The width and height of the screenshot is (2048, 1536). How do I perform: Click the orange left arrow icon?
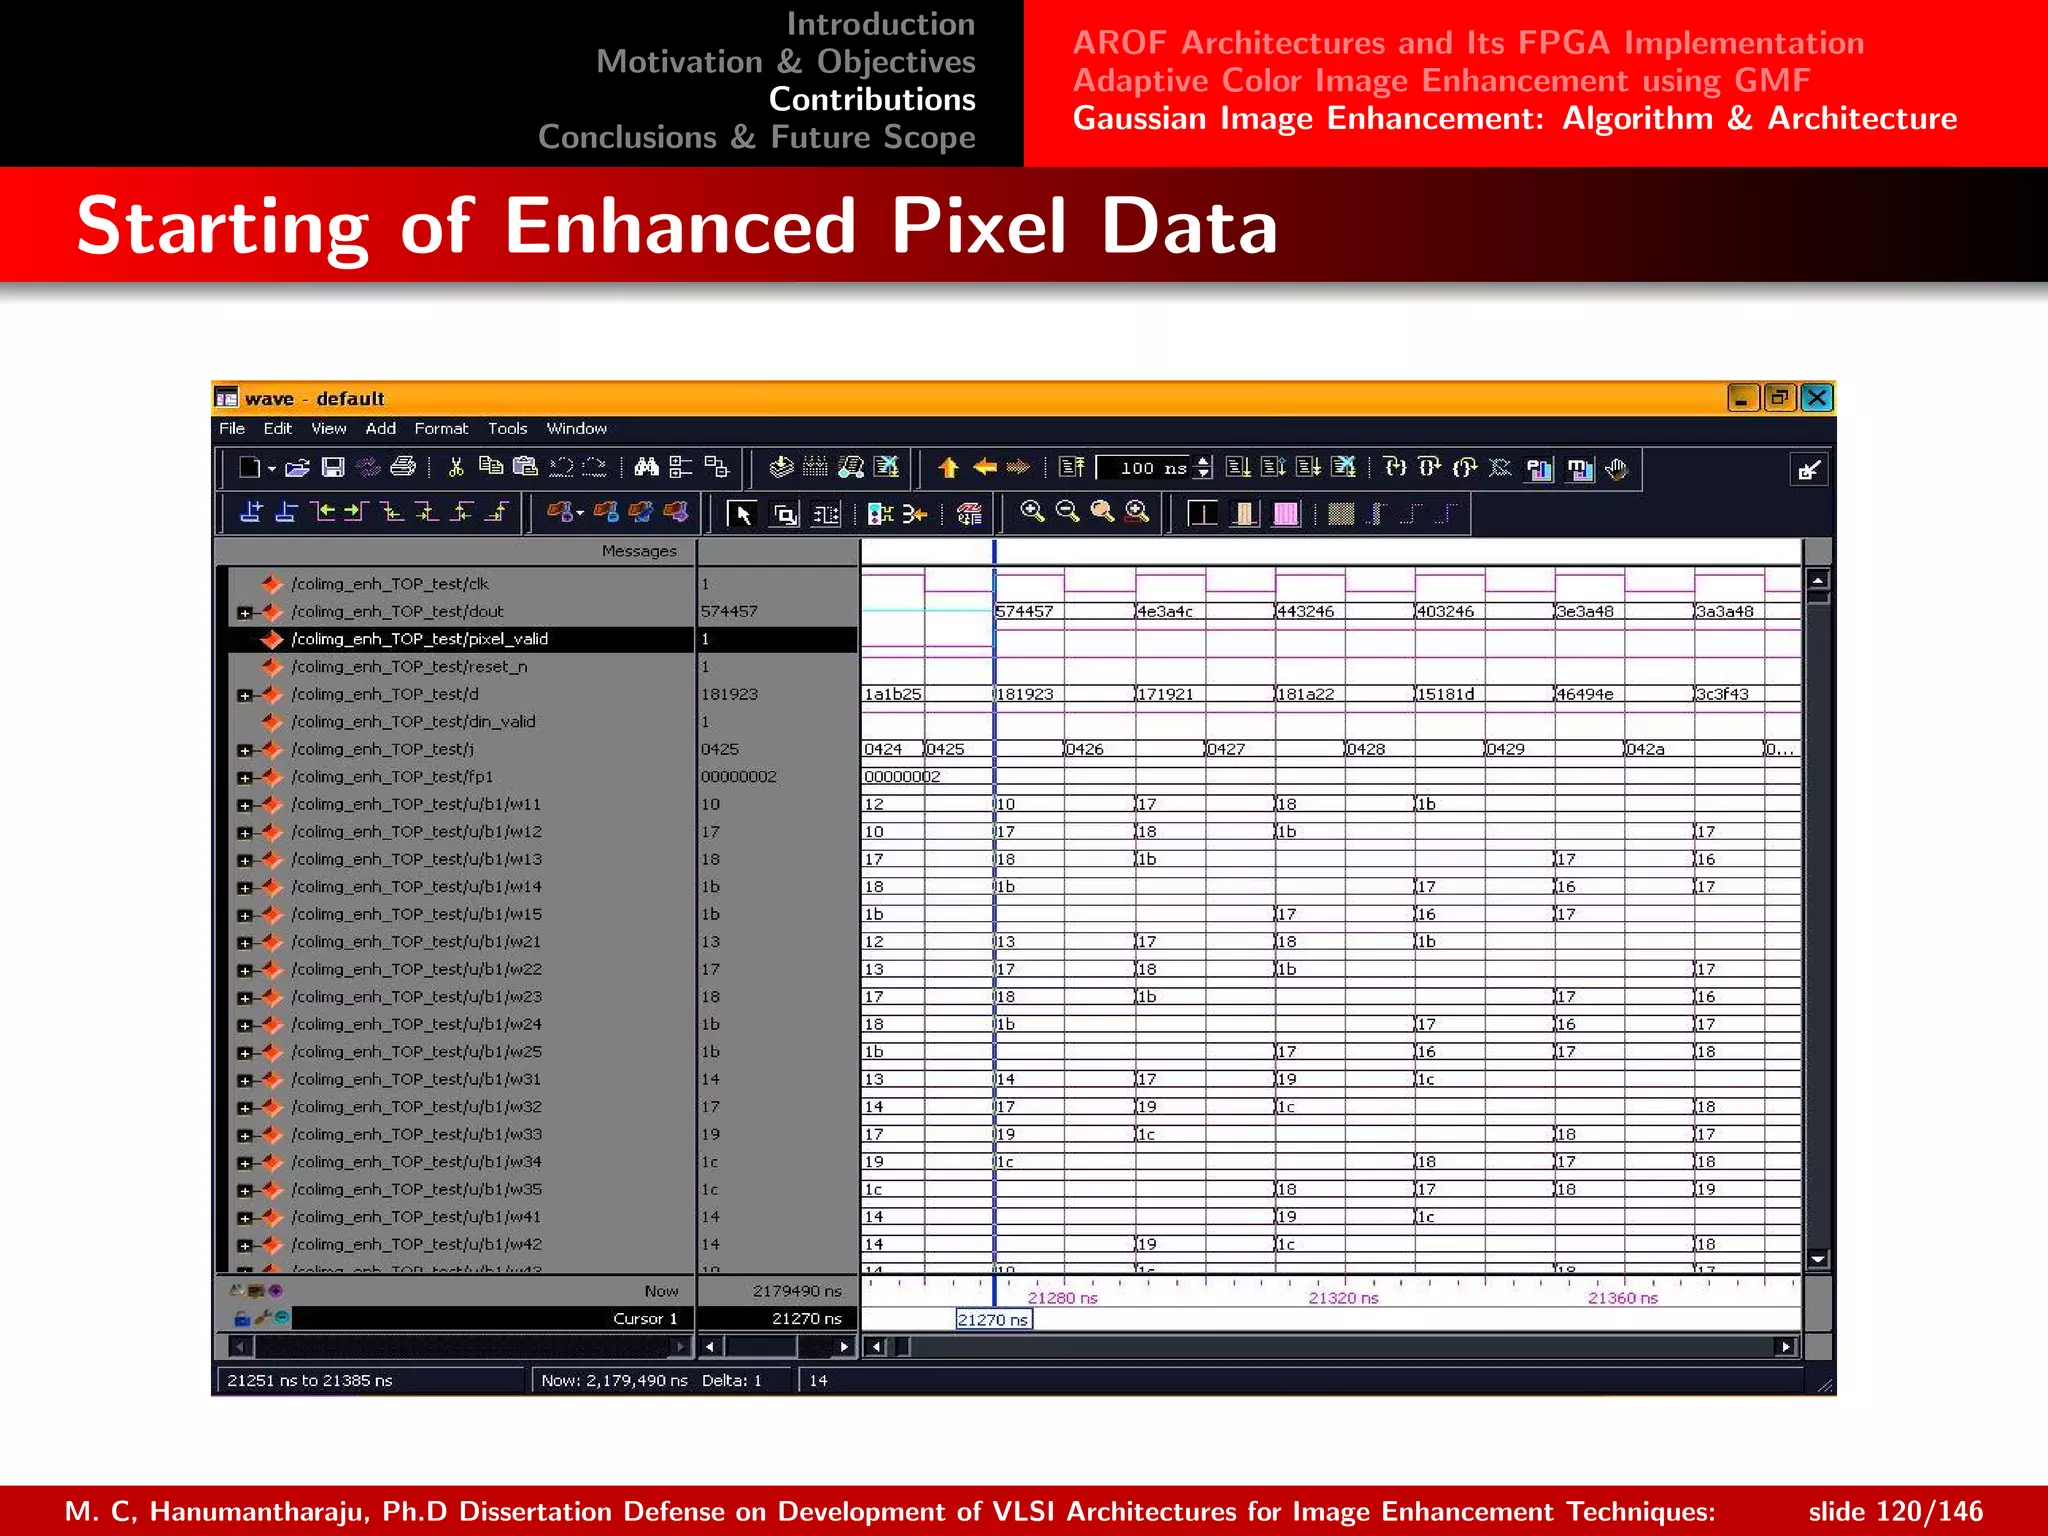[985, 467]
